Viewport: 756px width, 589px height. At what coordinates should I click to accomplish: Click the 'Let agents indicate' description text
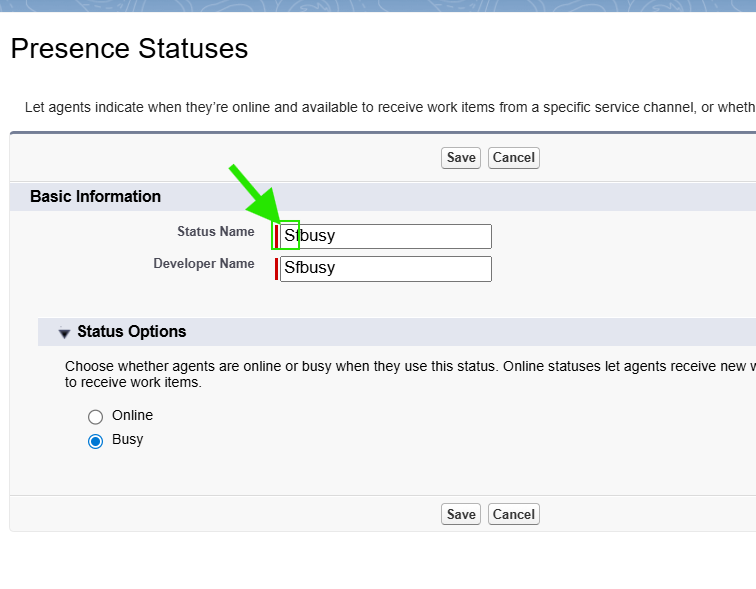pyautogui.click(x=390, y=107)
